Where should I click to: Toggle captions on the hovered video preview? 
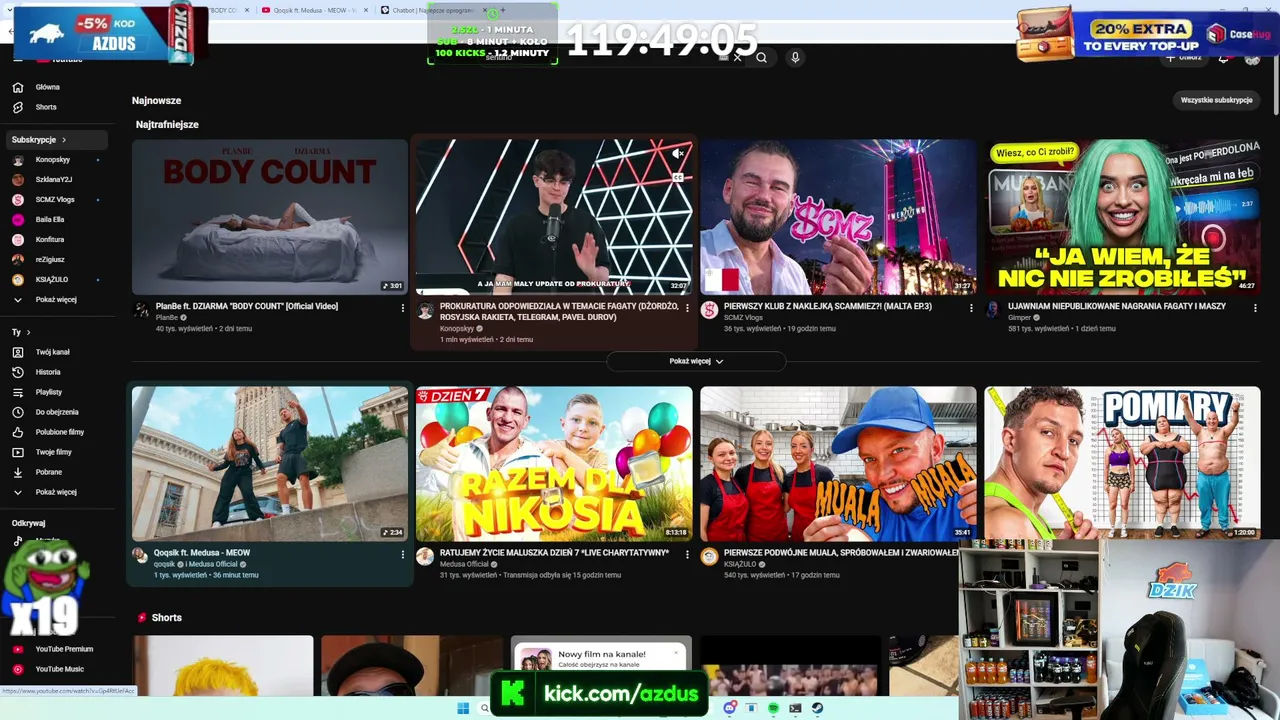[677, 177]
